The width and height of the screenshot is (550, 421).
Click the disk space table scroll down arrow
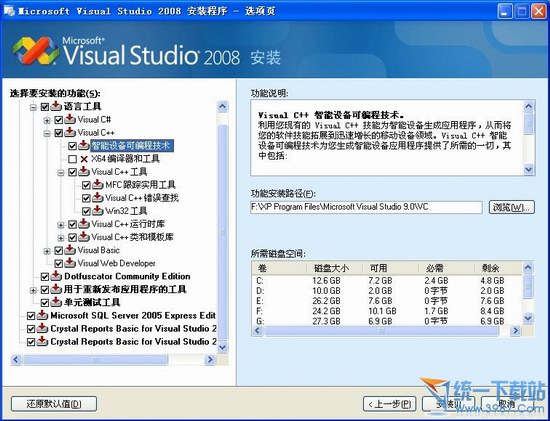(x=528, y=318)
